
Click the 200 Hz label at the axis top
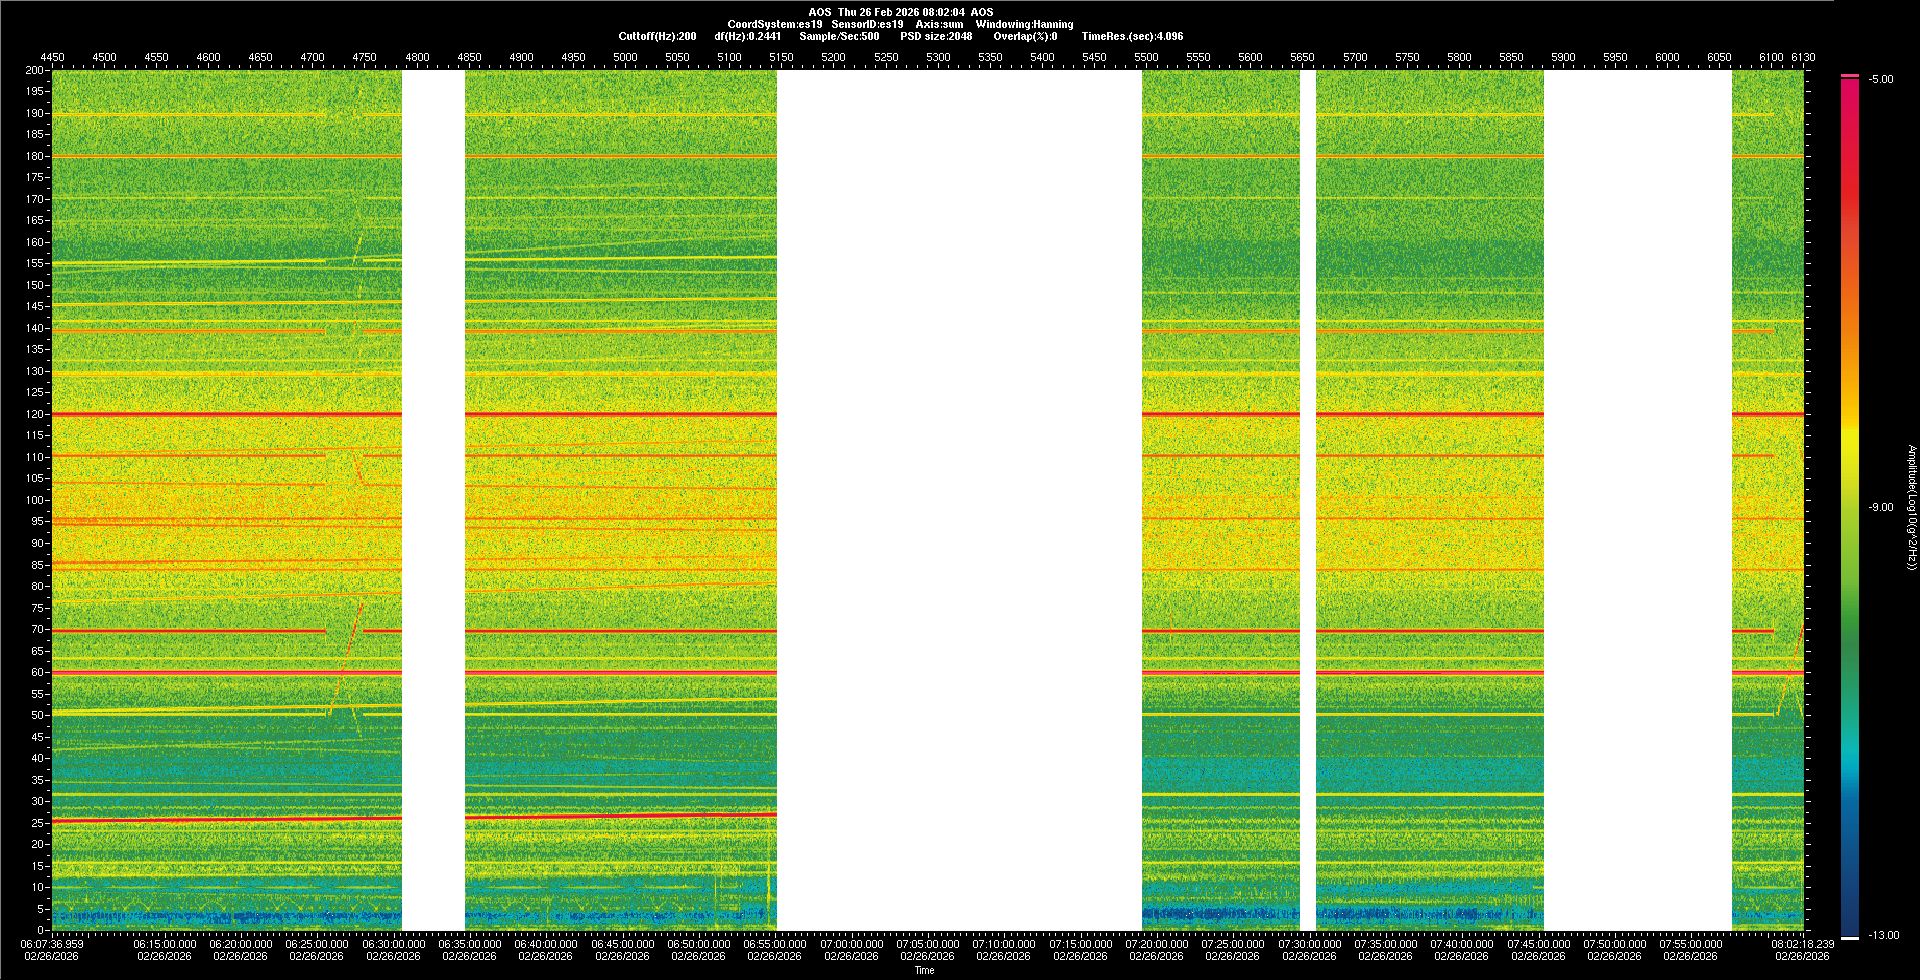click(x=35, y=70)
